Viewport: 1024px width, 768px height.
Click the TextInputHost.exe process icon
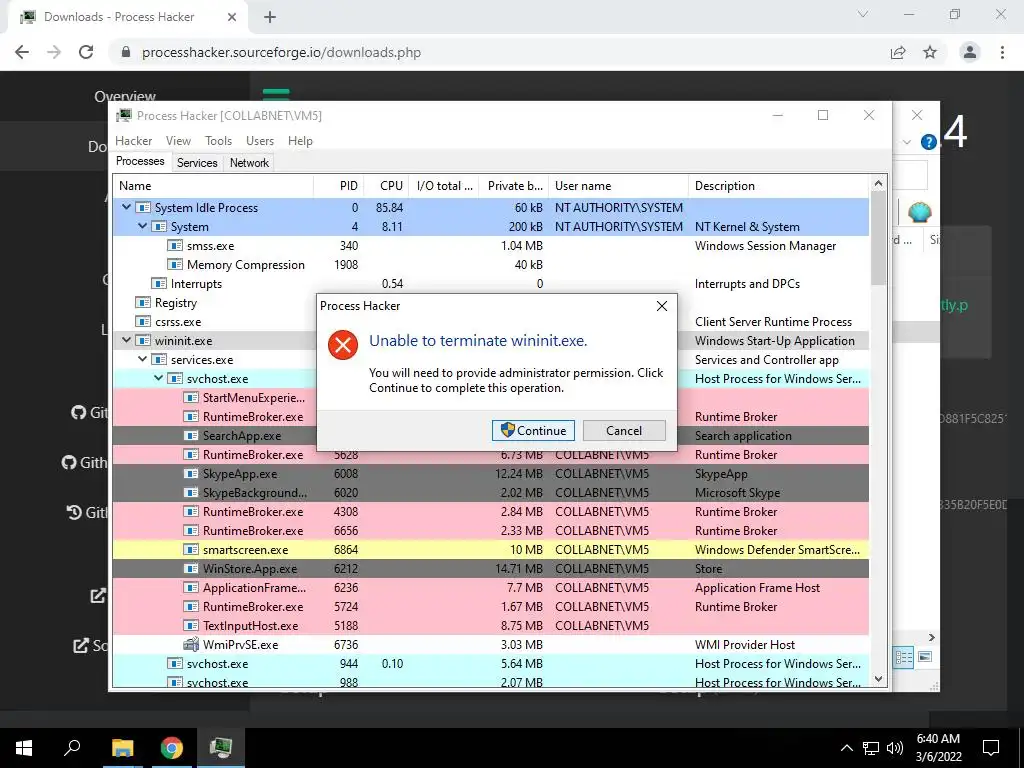pos(191,626)
